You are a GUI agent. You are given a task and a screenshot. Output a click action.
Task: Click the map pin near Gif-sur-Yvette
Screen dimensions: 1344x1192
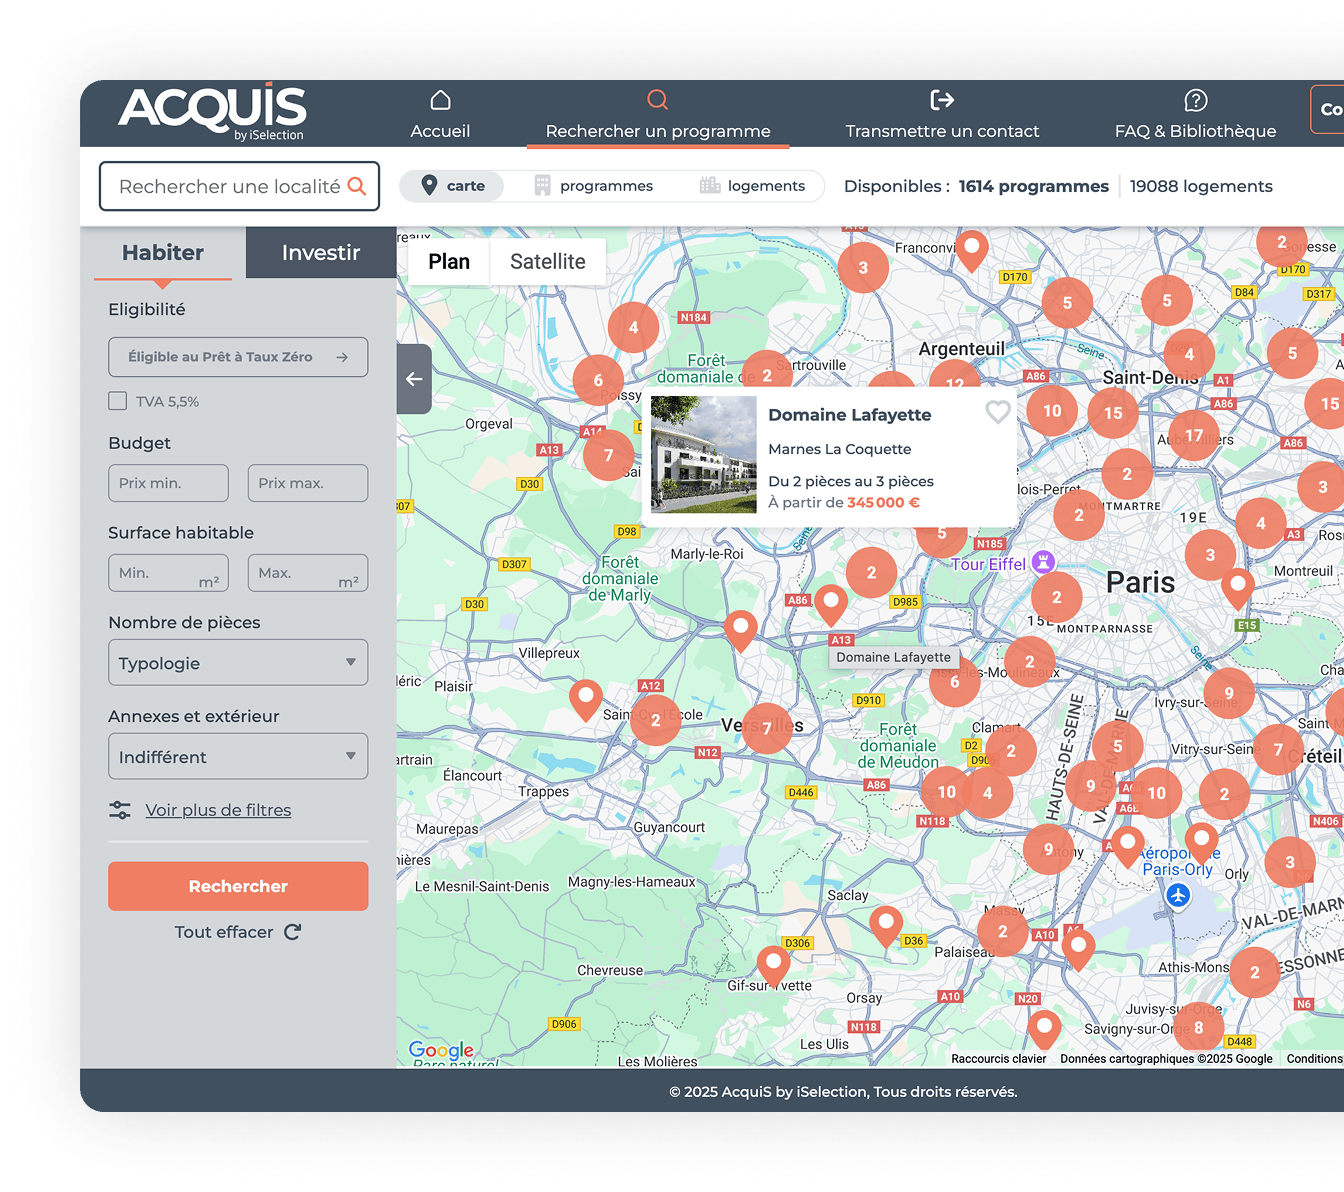click(773, 967)
